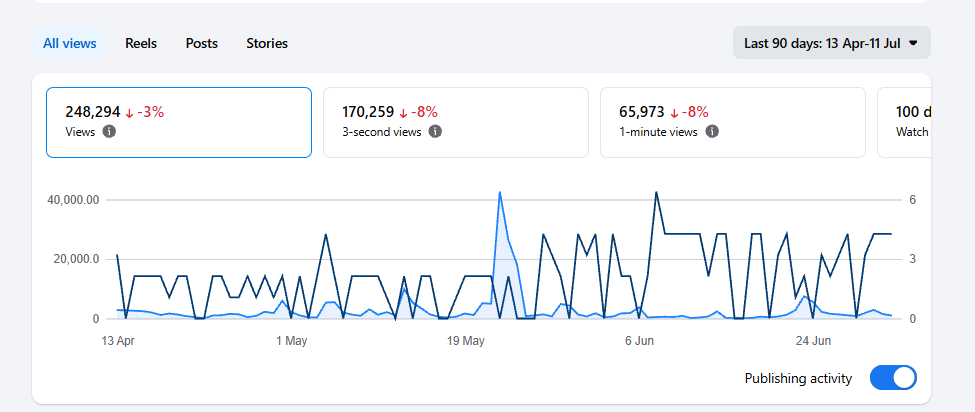Click the down arrow next to 65,973
The image size is (975, 412).
tap(674, 113)
